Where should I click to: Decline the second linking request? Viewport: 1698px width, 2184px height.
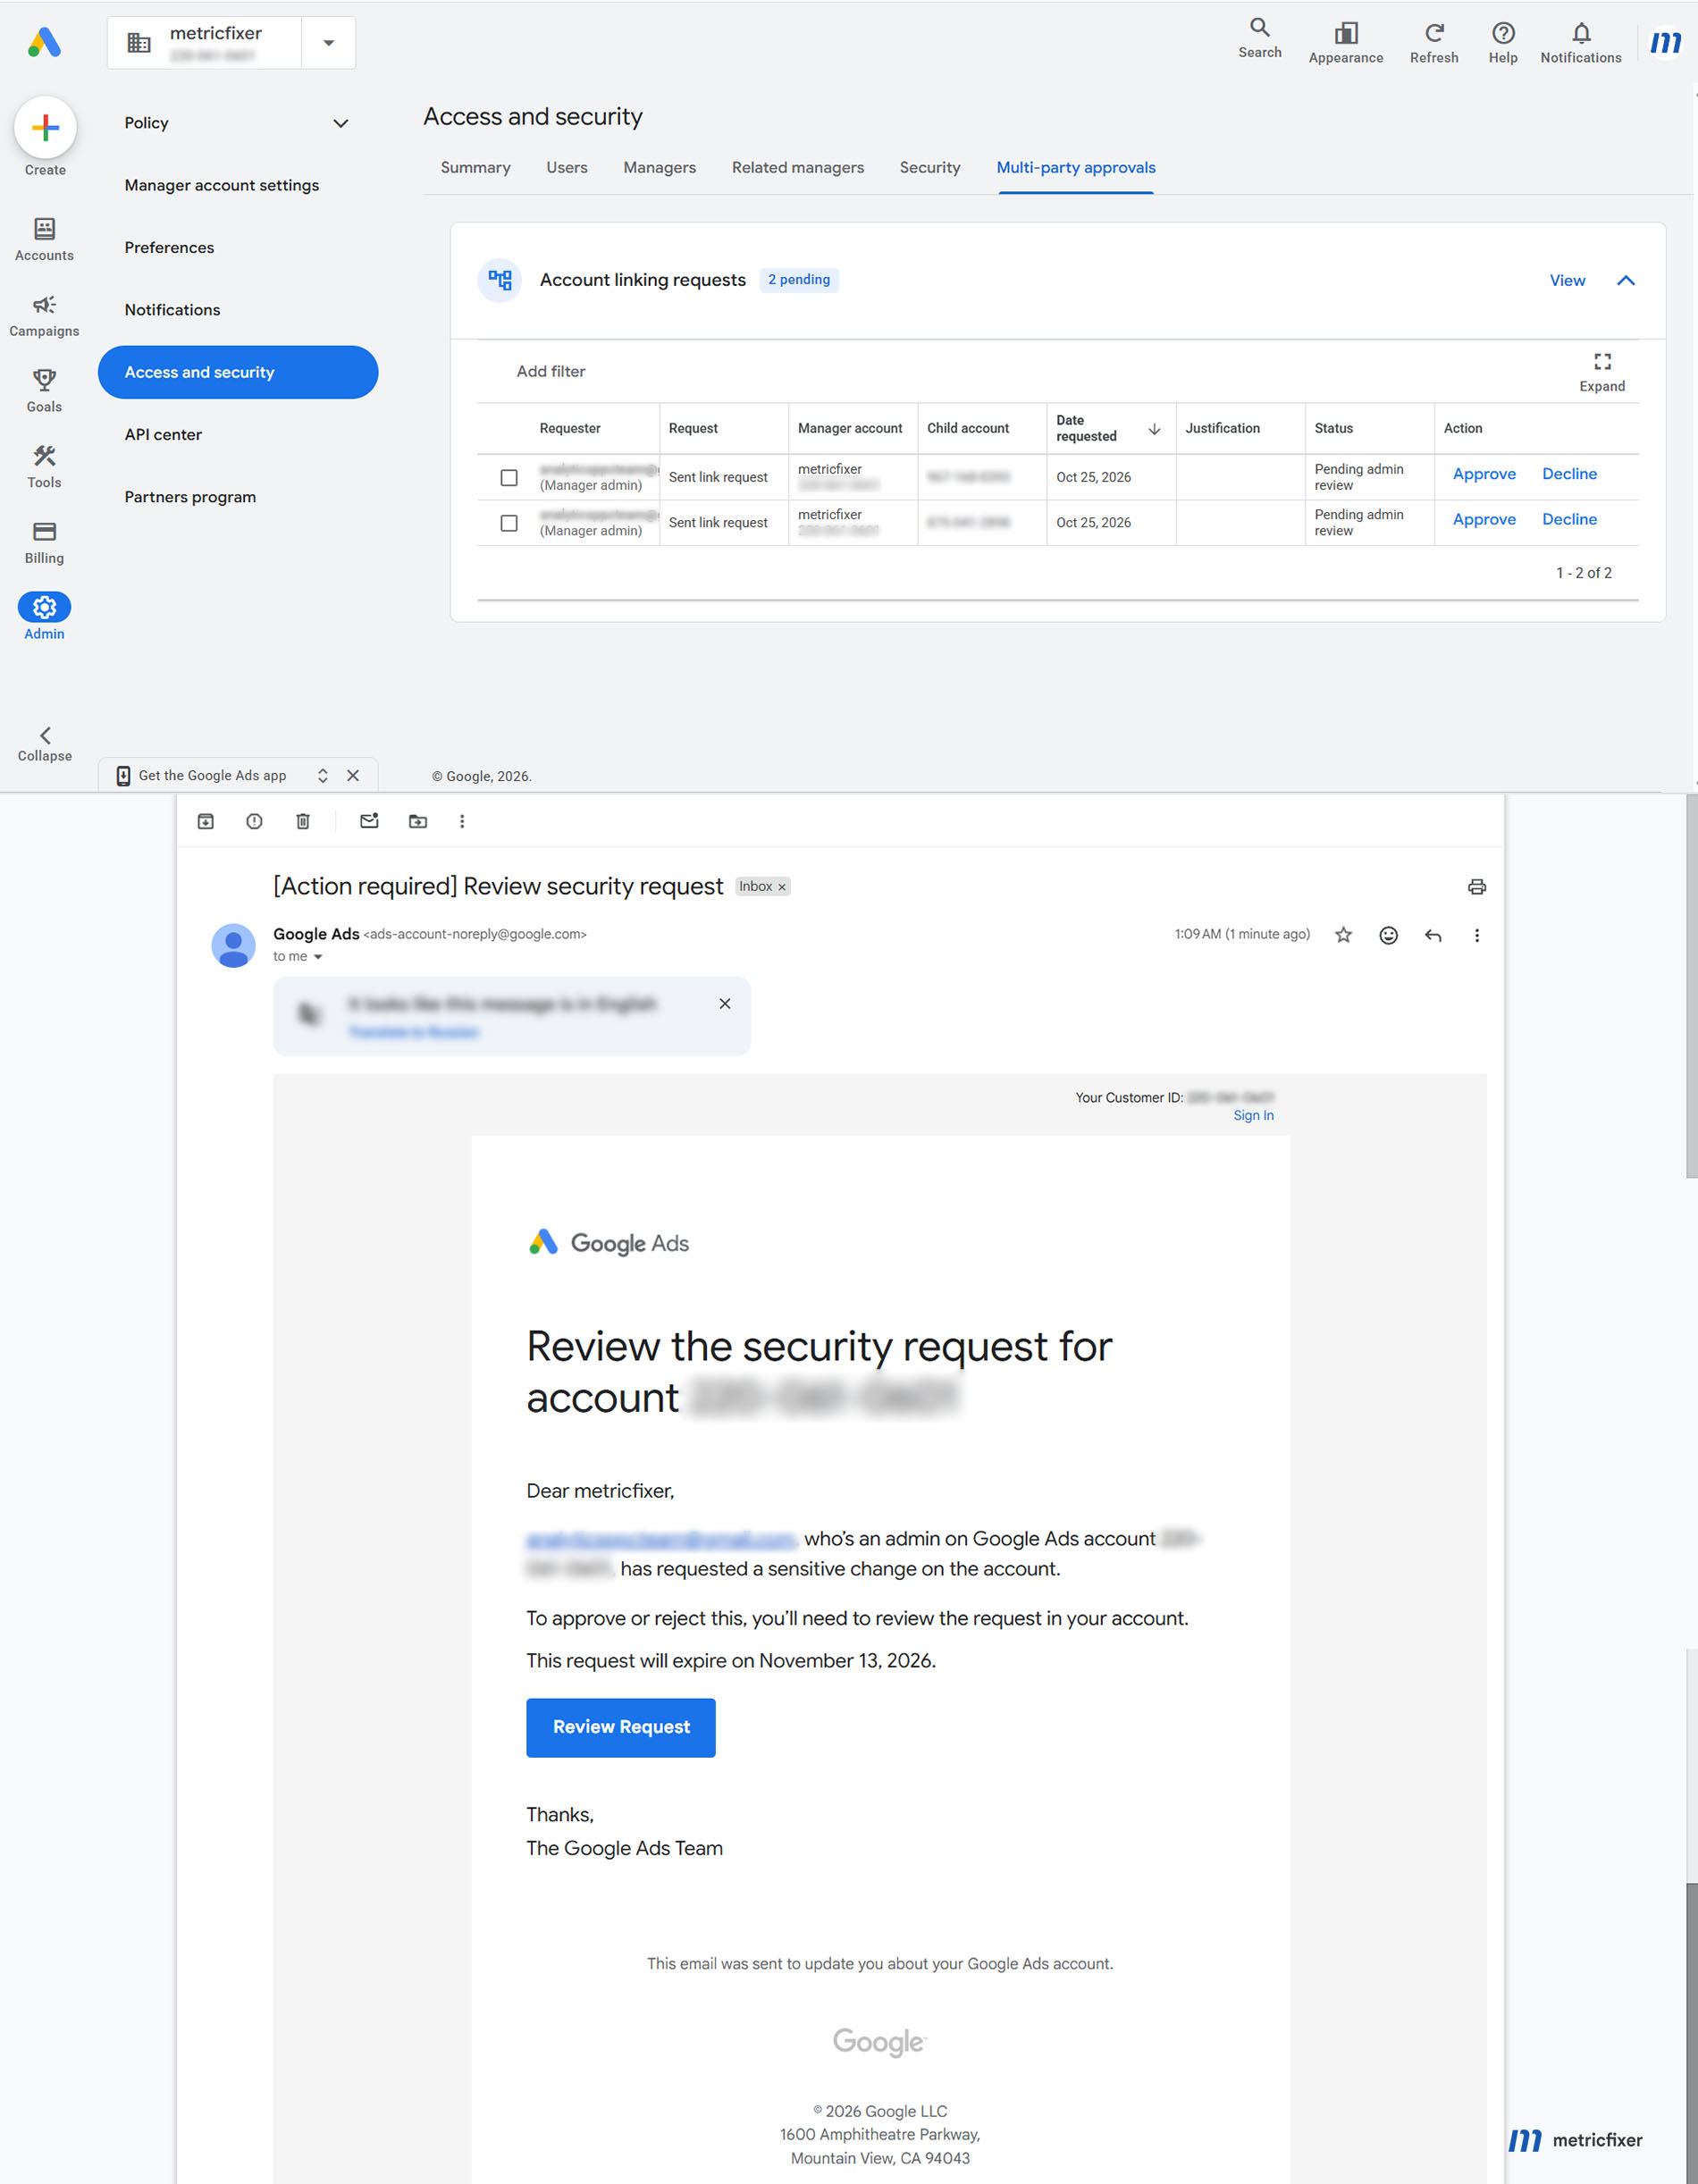click(1568, 519)
